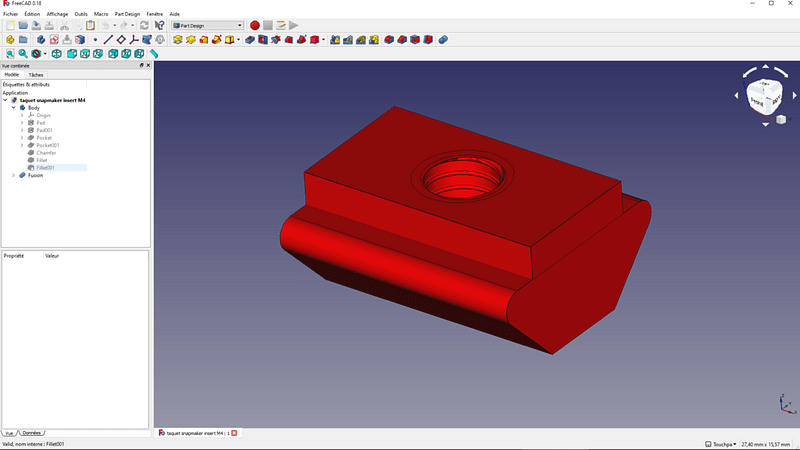Image resolution: width=800 pixels, height=450 pixels.
Task: Expand the Fusion tree node
Action: 14,175
